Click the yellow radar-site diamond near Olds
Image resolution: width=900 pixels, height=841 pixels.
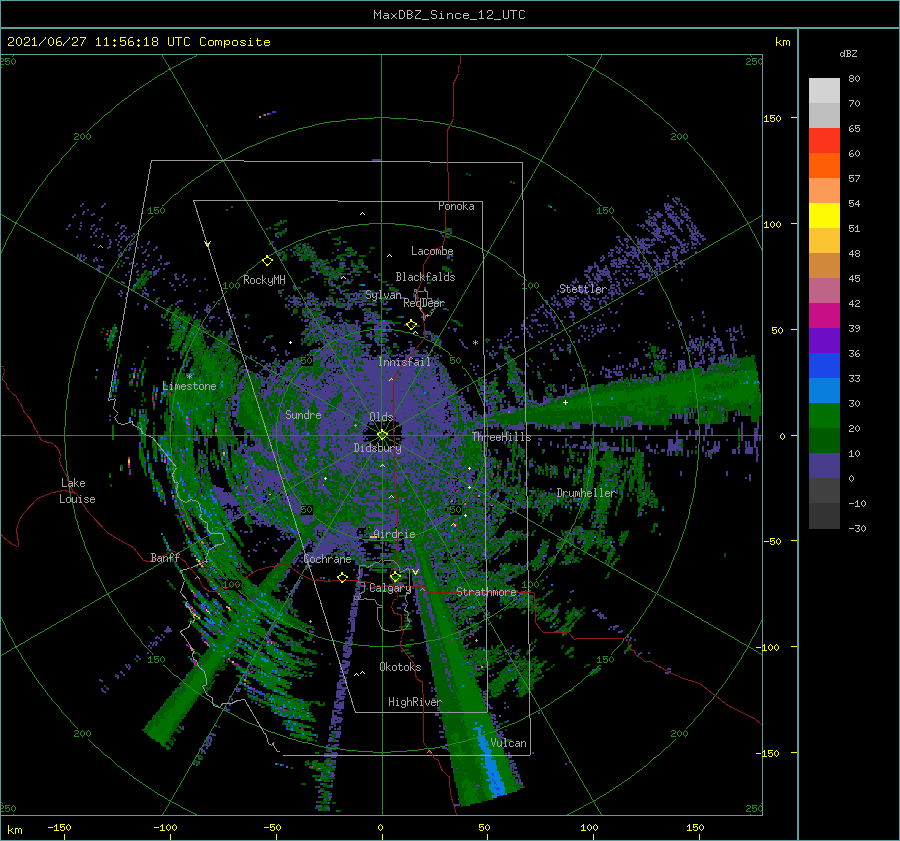[x=382, y=435]
